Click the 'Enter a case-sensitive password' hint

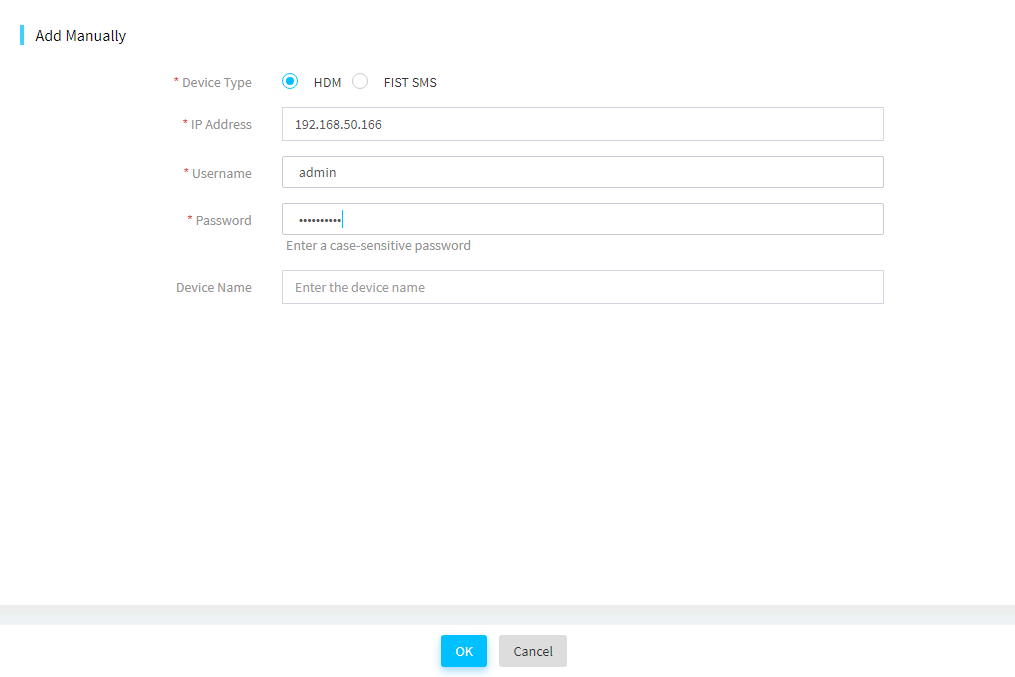coord(378,246)
